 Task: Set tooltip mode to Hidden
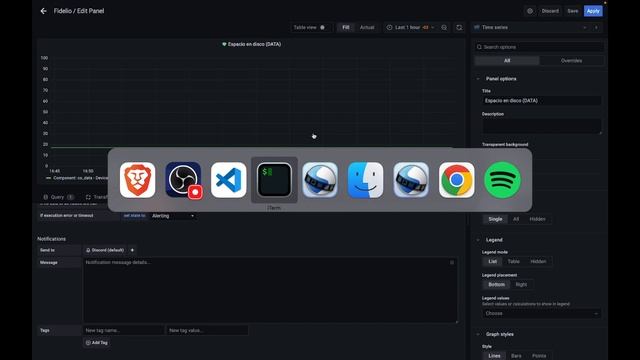(537, 219)
